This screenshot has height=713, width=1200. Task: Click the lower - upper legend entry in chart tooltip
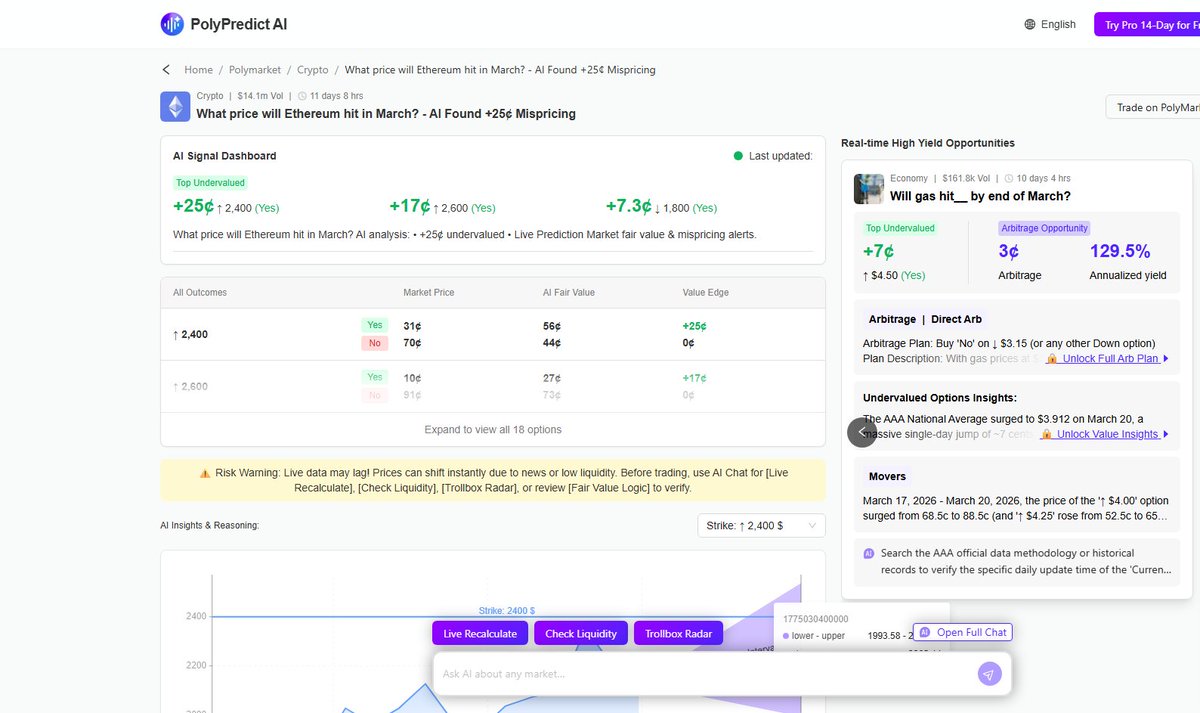pyautogui.click(x=813, y=636)
